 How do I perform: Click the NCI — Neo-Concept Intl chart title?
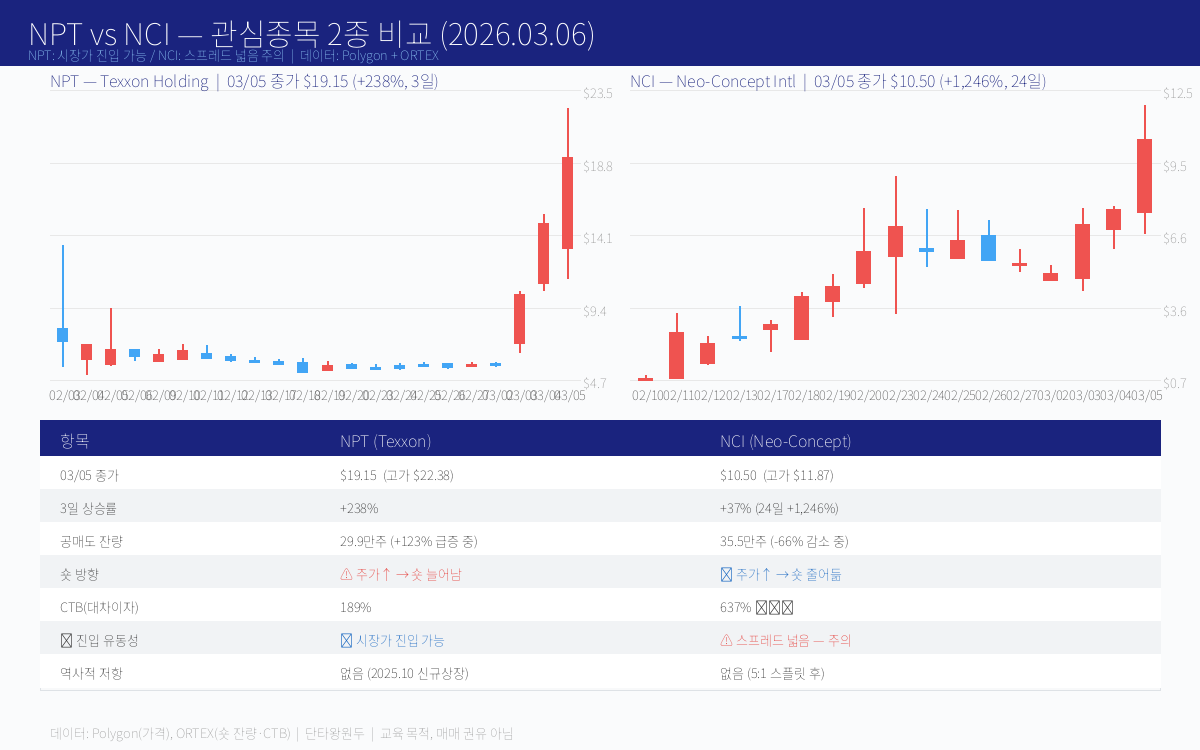pyautogui.click(x=838, y=81)
